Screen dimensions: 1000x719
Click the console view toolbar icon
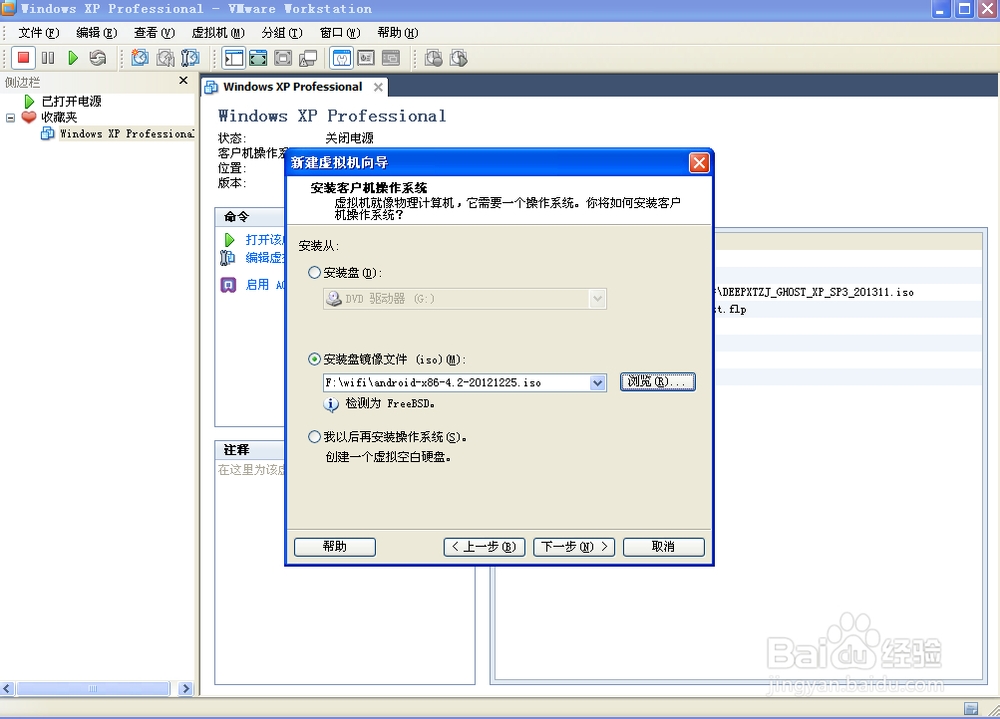[x=391, y=58]
